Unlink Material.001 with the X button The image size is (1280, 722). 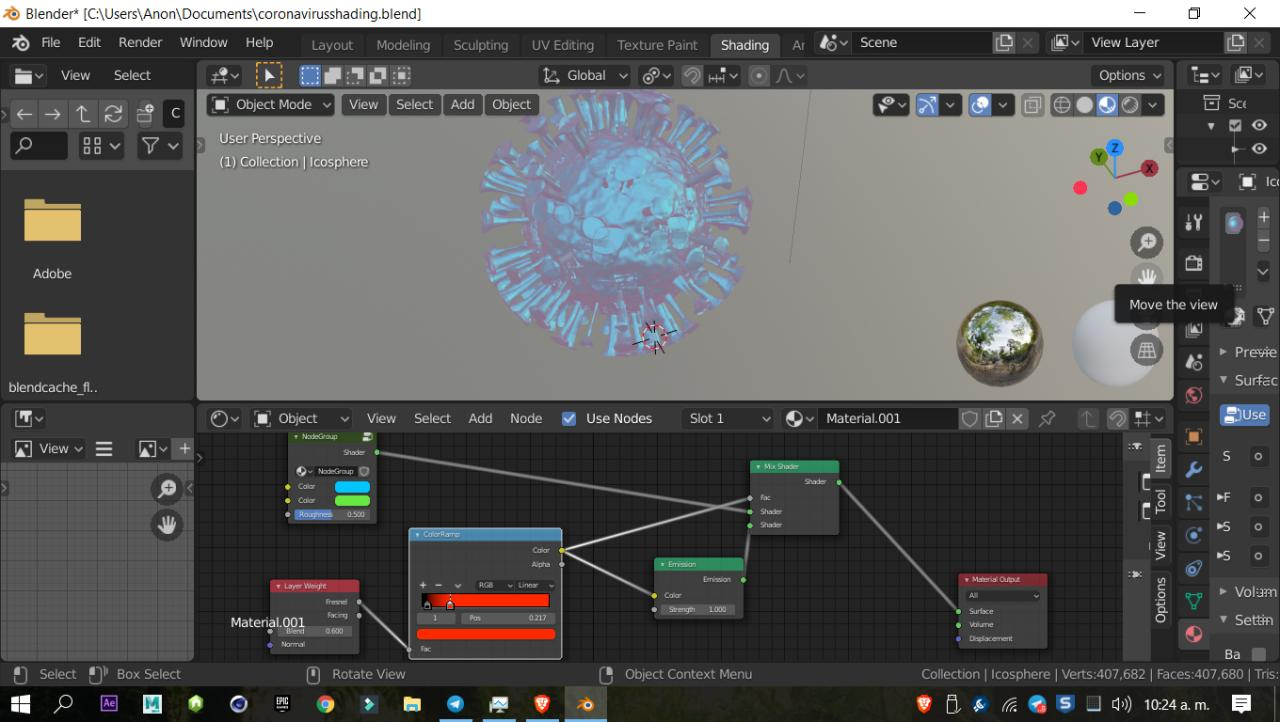1017,419
